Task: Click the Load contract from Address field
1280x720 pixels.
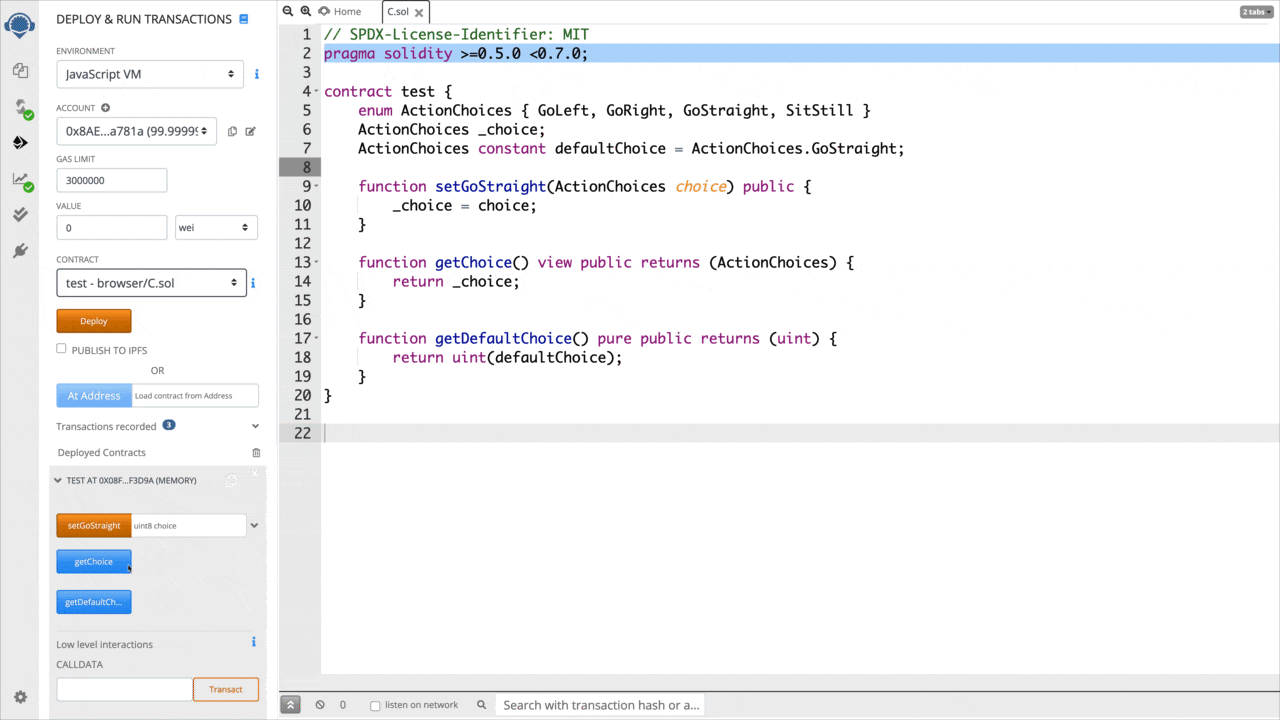Action: pos(195,396)
